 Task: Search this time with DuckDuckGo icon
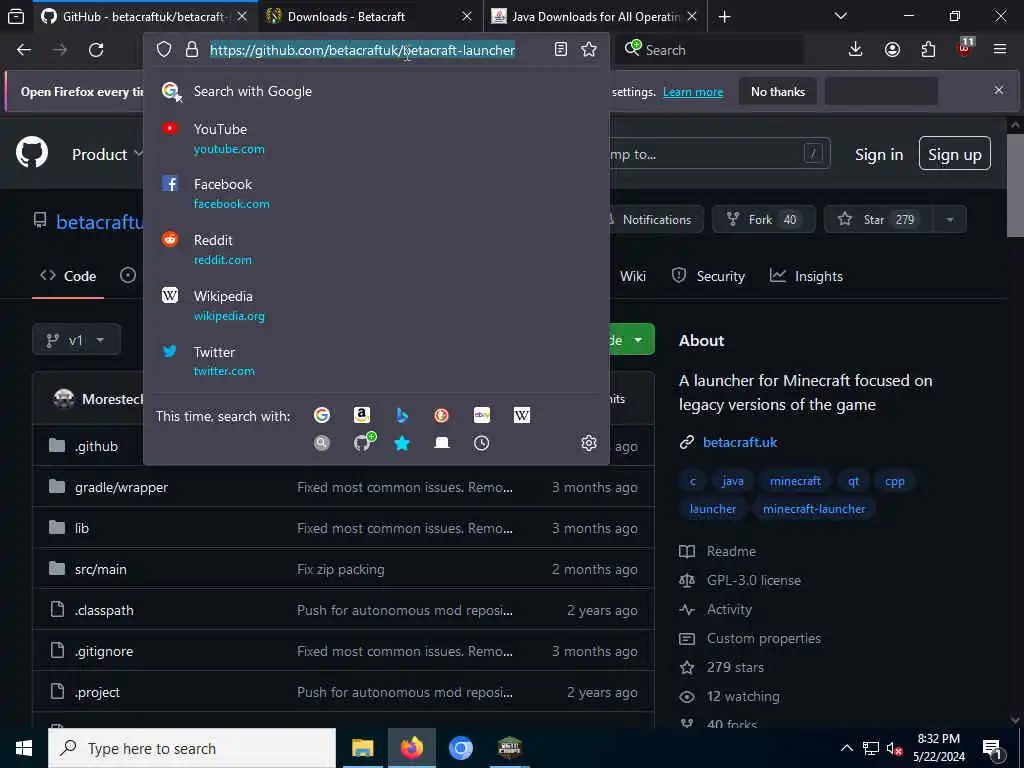441,415
